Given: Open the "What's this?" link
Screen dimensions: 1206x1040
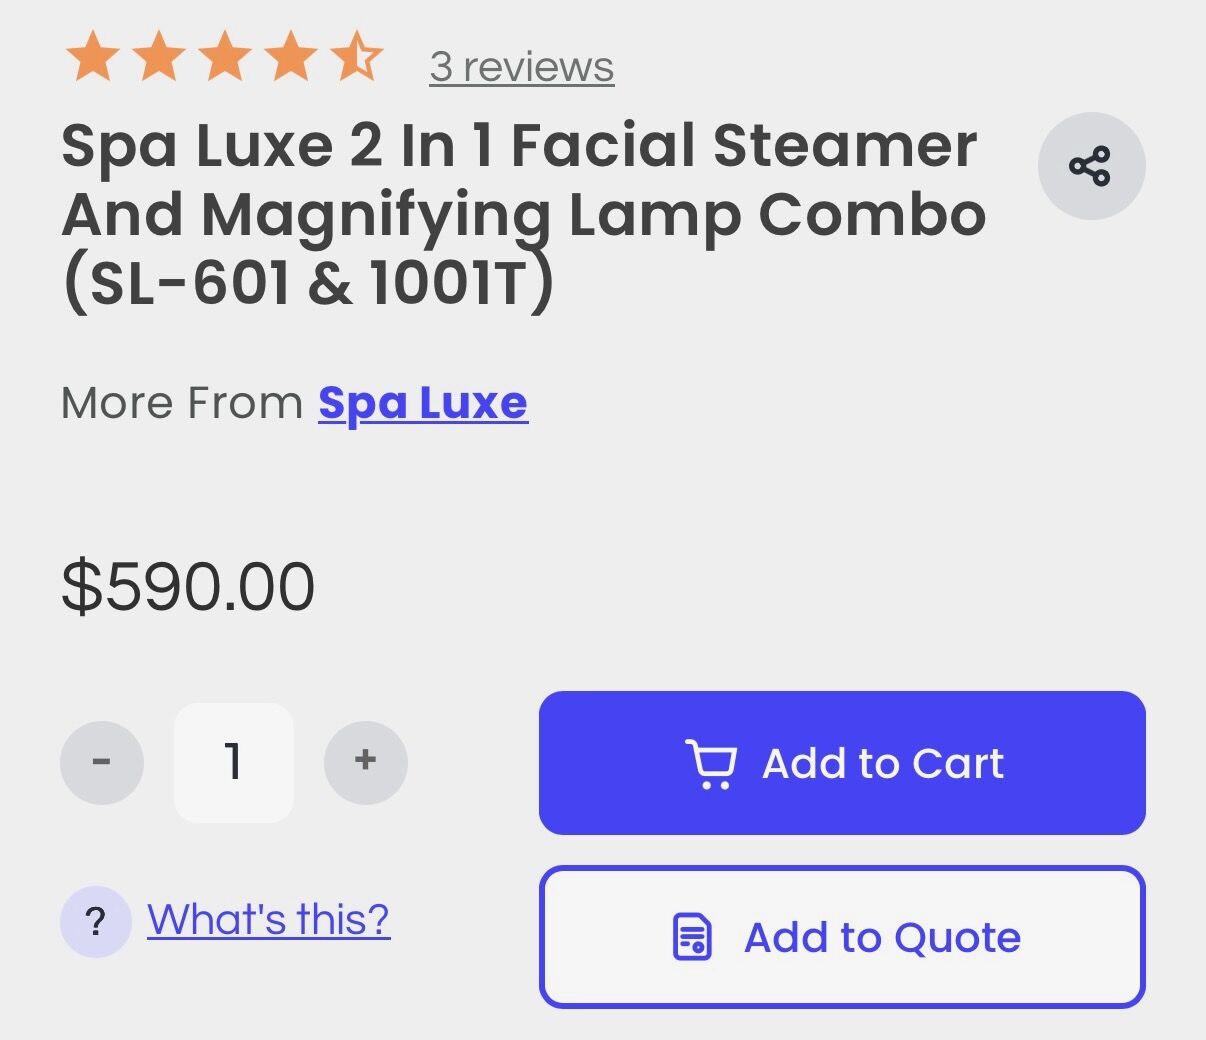Looking at the screenshot, I should click(268, 919).
